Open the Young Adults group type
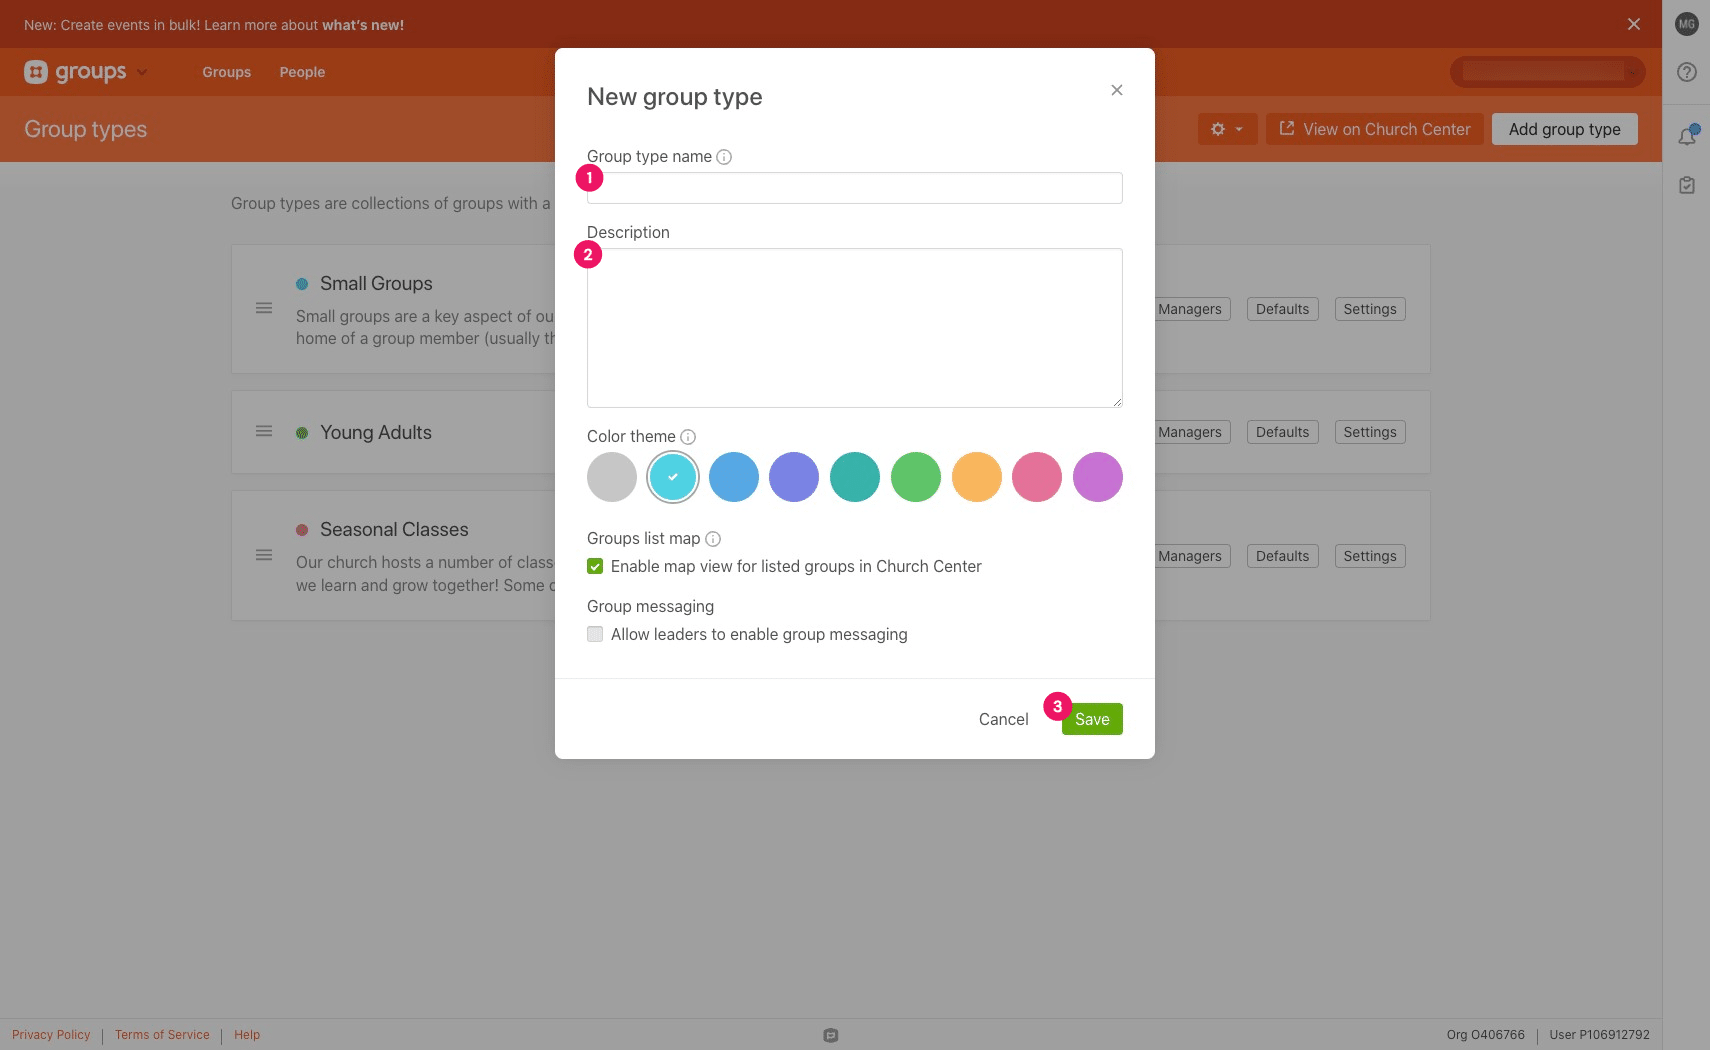Viewport: 1710px width, 1050px height. click(x=376, y=433)
